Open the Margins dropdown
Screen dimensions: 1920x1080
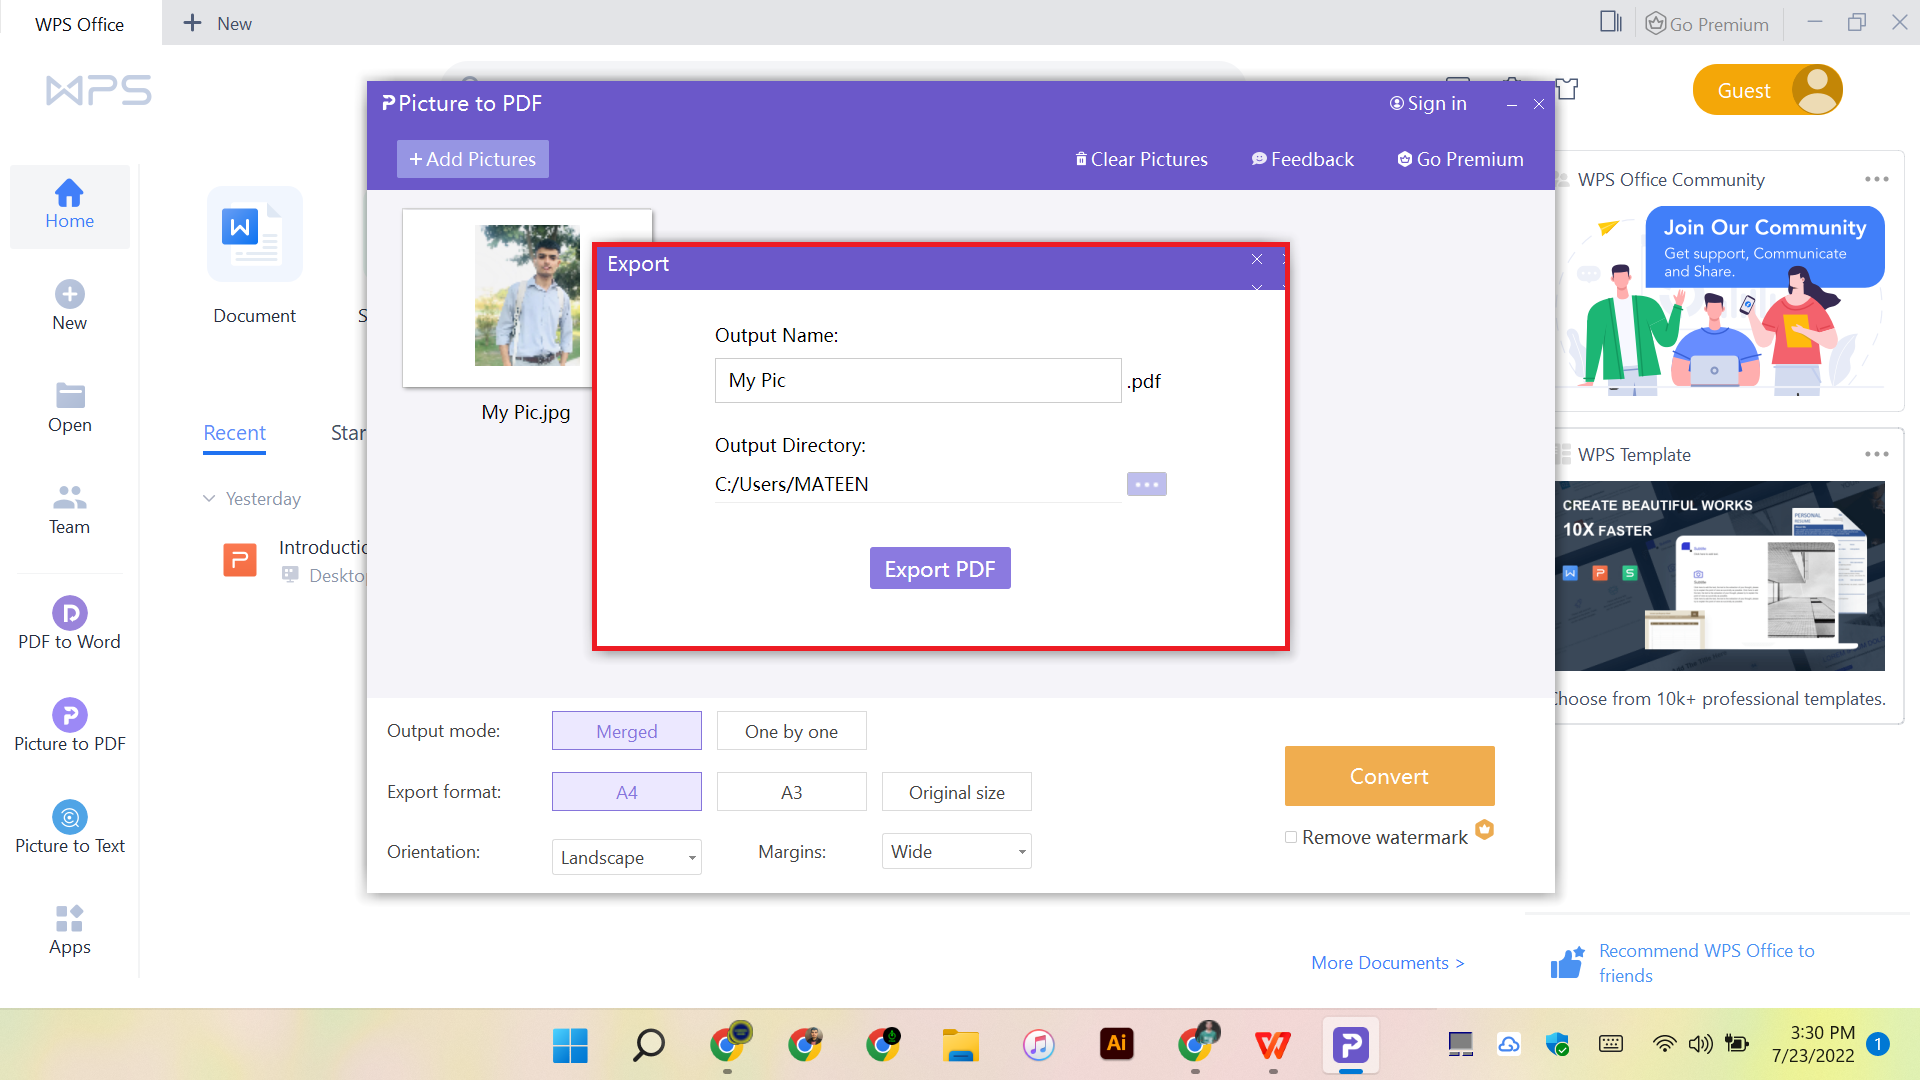pos(956,851)
